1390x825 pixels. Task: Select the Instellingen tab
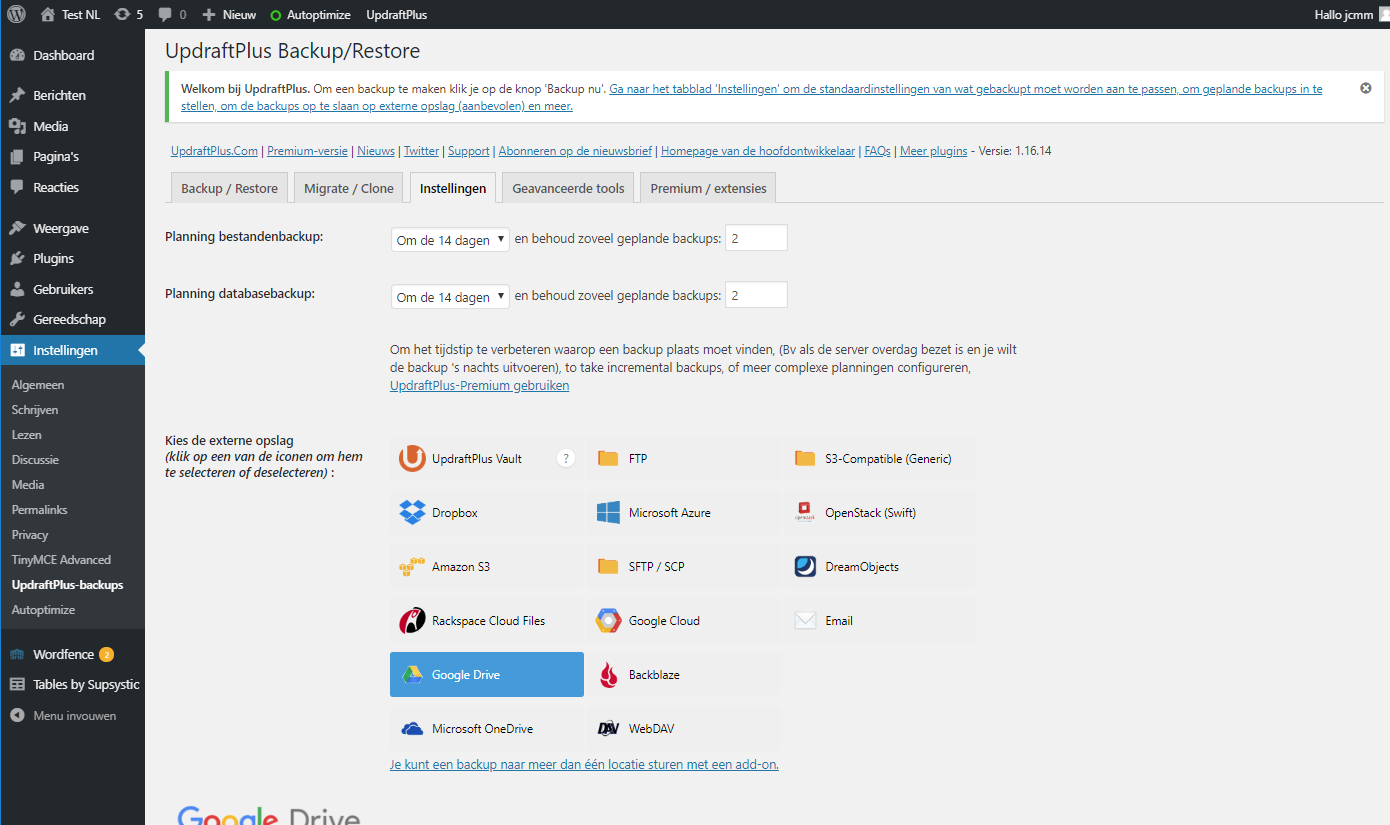click(x=453, y=188)
